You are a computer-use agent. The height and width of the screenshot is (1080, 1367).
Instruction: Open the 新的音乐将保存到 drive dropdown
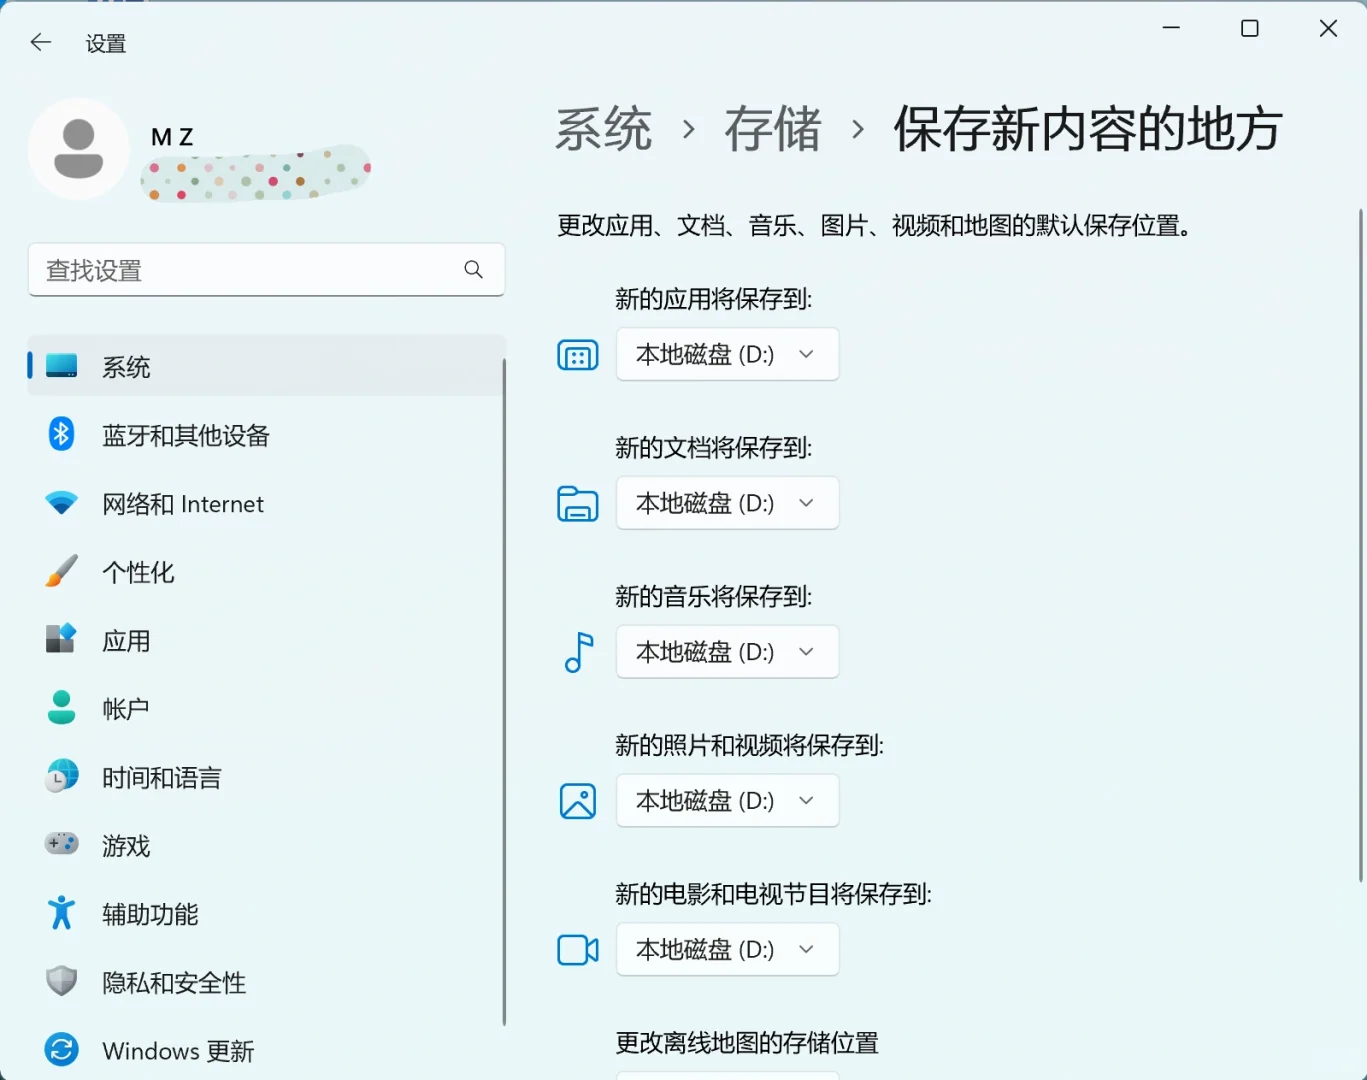(x=727, y=652)
